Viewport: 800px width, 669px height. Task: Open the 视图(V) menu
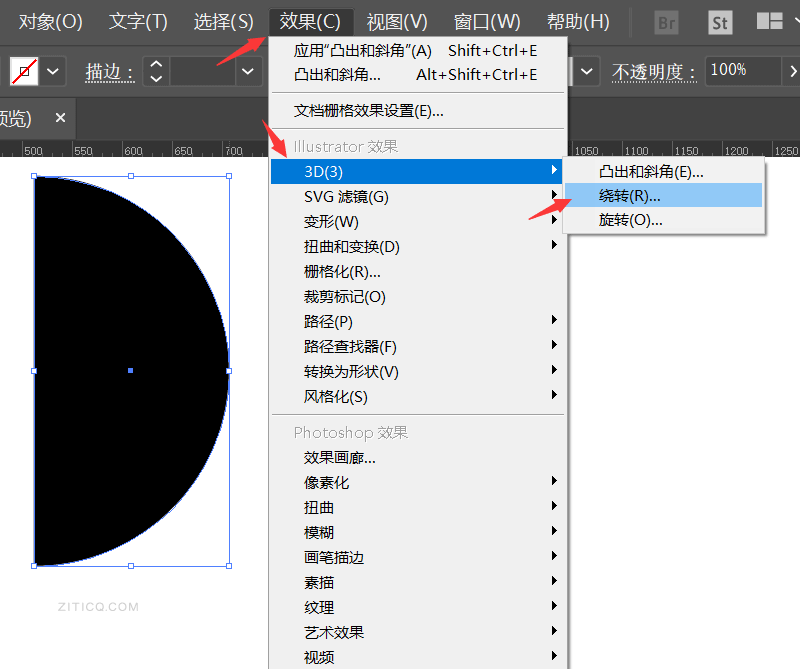[x=397, y=21]
